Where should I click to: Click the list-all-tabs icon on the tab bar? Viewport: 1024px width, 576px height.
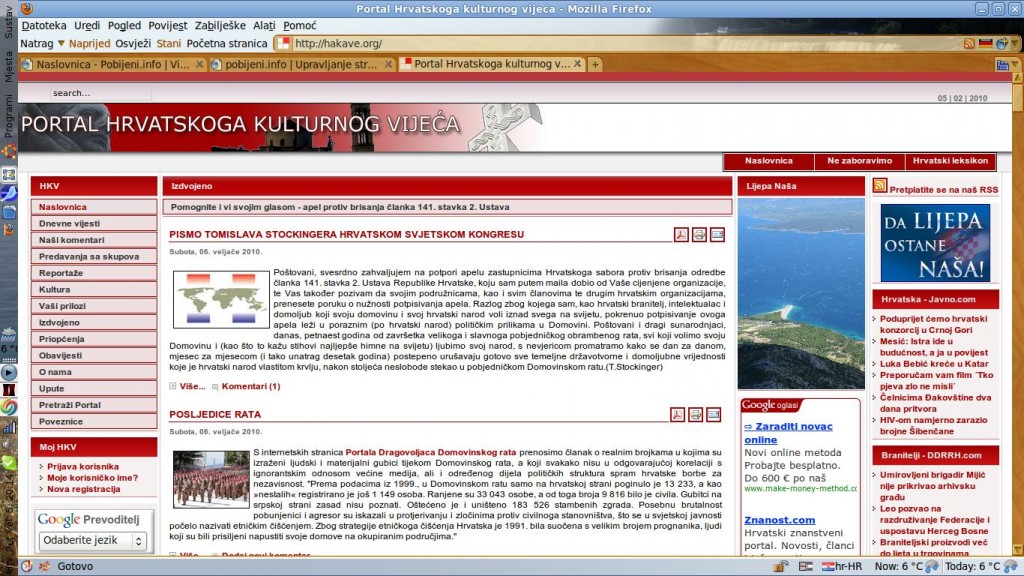[1002, 65]
